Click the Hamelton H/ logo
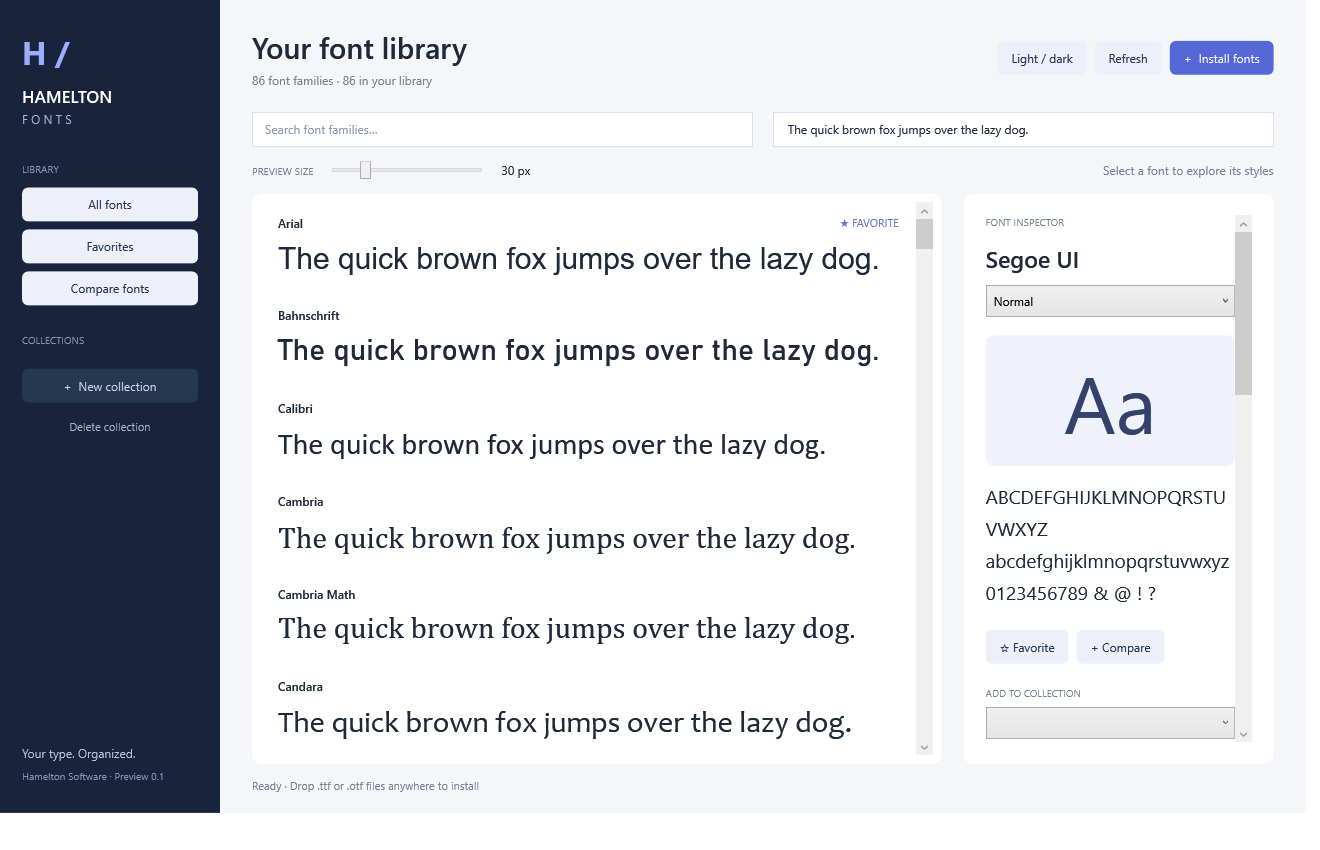 46,54
